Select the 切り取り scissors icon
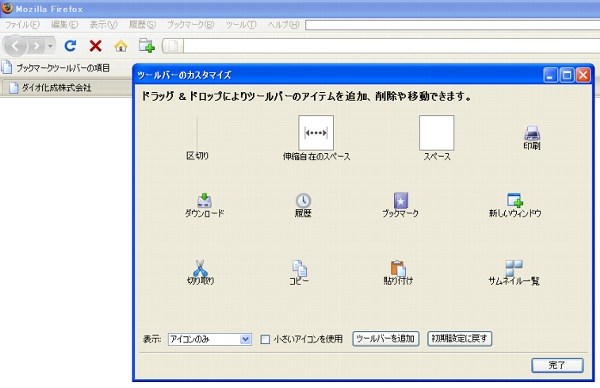Screen dimensions: 600x388 pos(201,272)
